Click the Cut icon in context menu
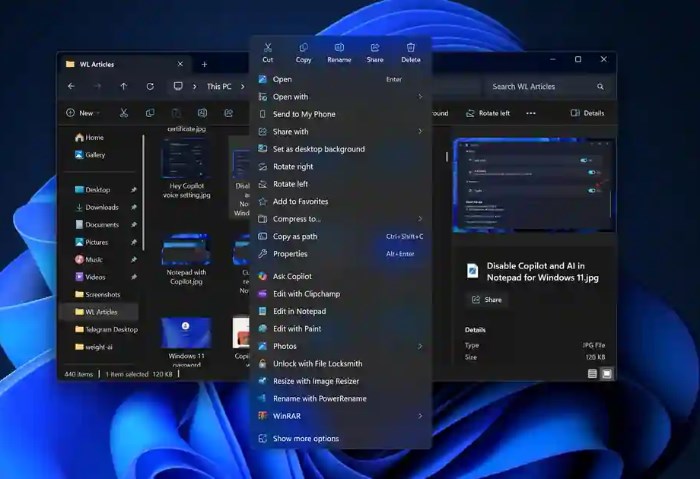The image size is (700, 479). click(x=268, y=52)
